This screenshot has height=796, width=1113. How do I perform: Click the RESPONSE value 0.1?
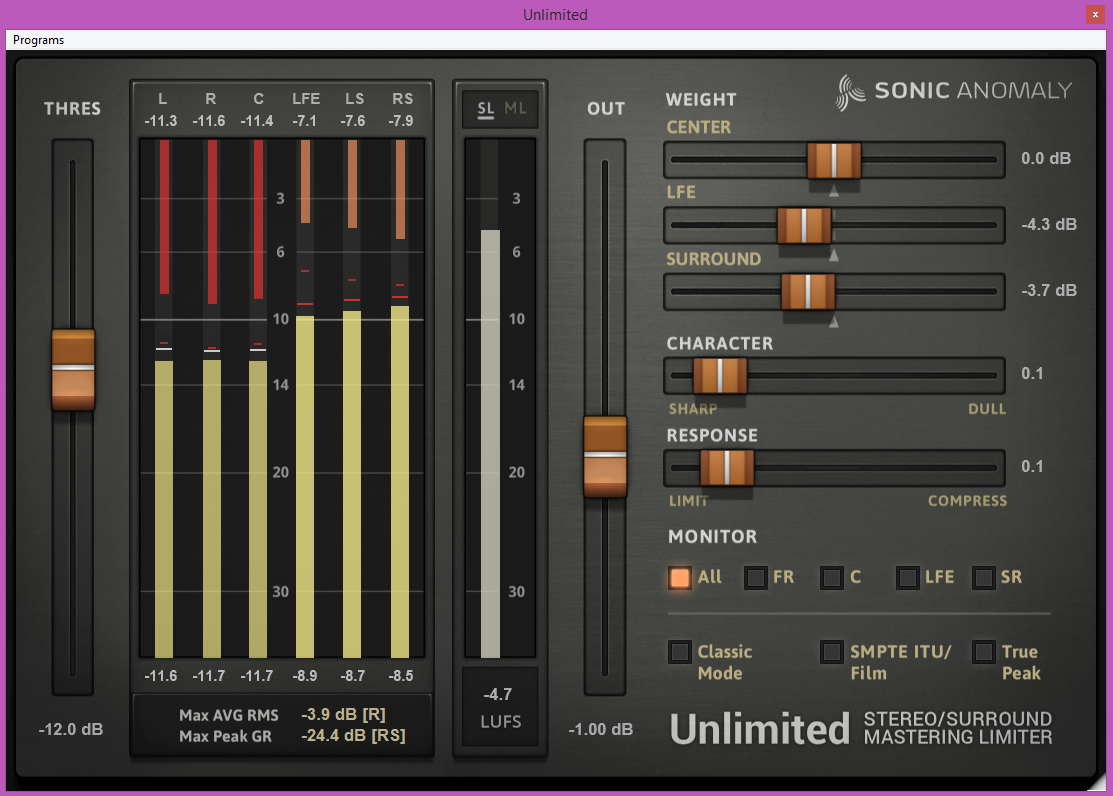[x=1032, y=467]
